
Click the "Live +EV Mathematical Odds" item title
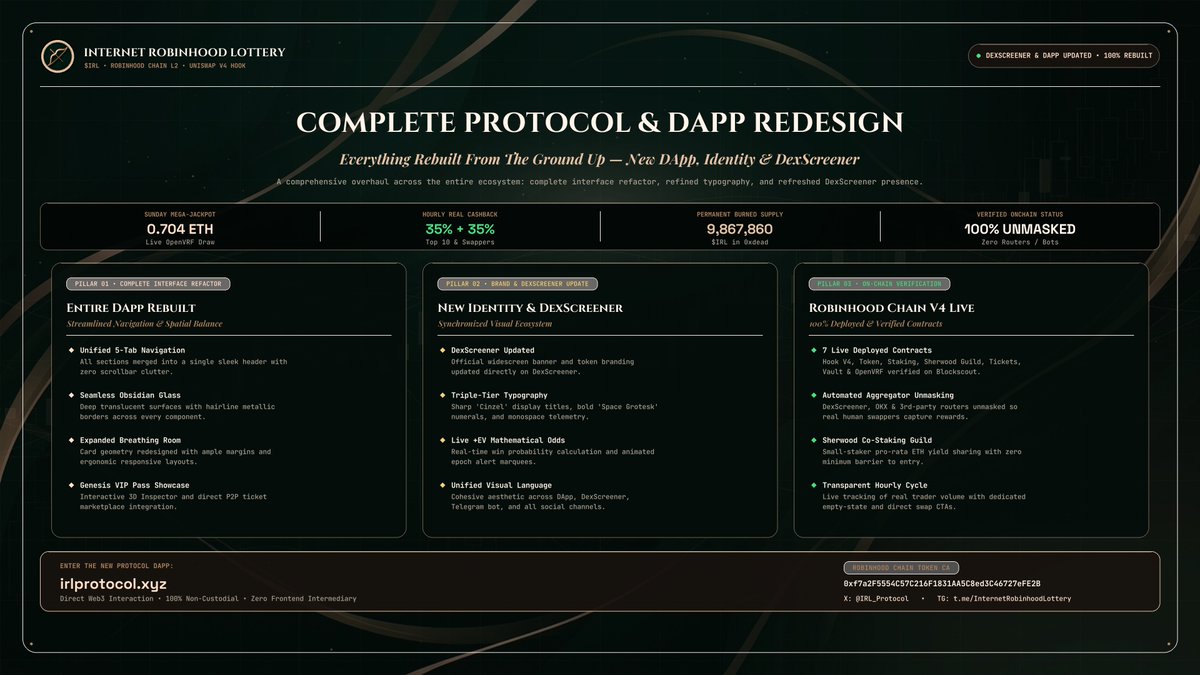click(x=508, y=440)
